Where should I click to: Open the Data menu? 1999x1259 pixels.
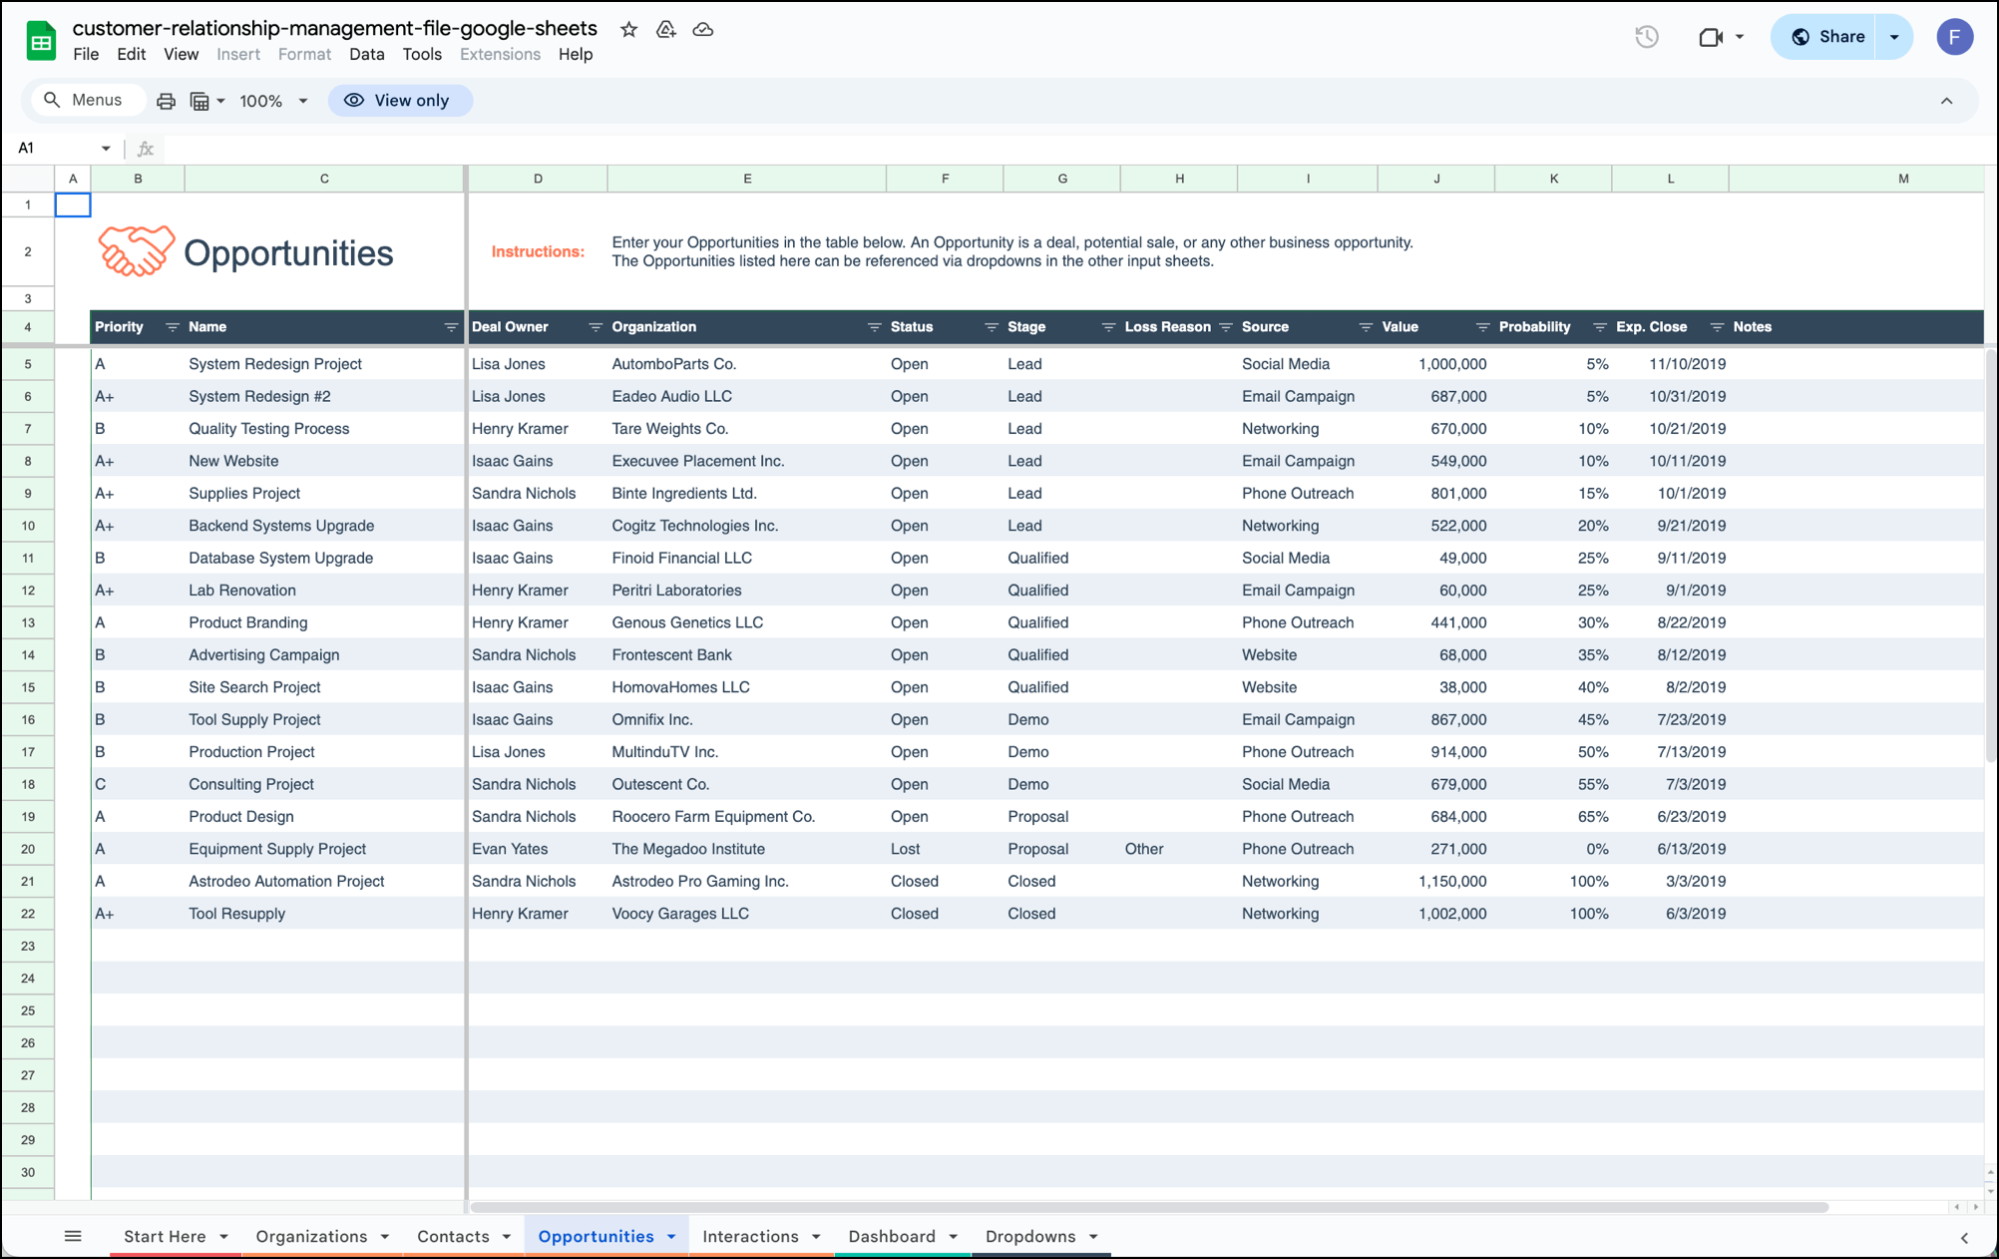[x=367, y=54]
